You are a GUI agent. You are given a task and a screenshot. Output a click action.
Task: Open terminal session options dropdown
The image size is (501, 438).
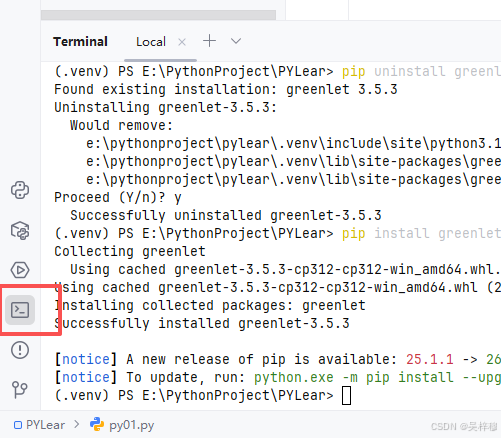pos(236,41)
